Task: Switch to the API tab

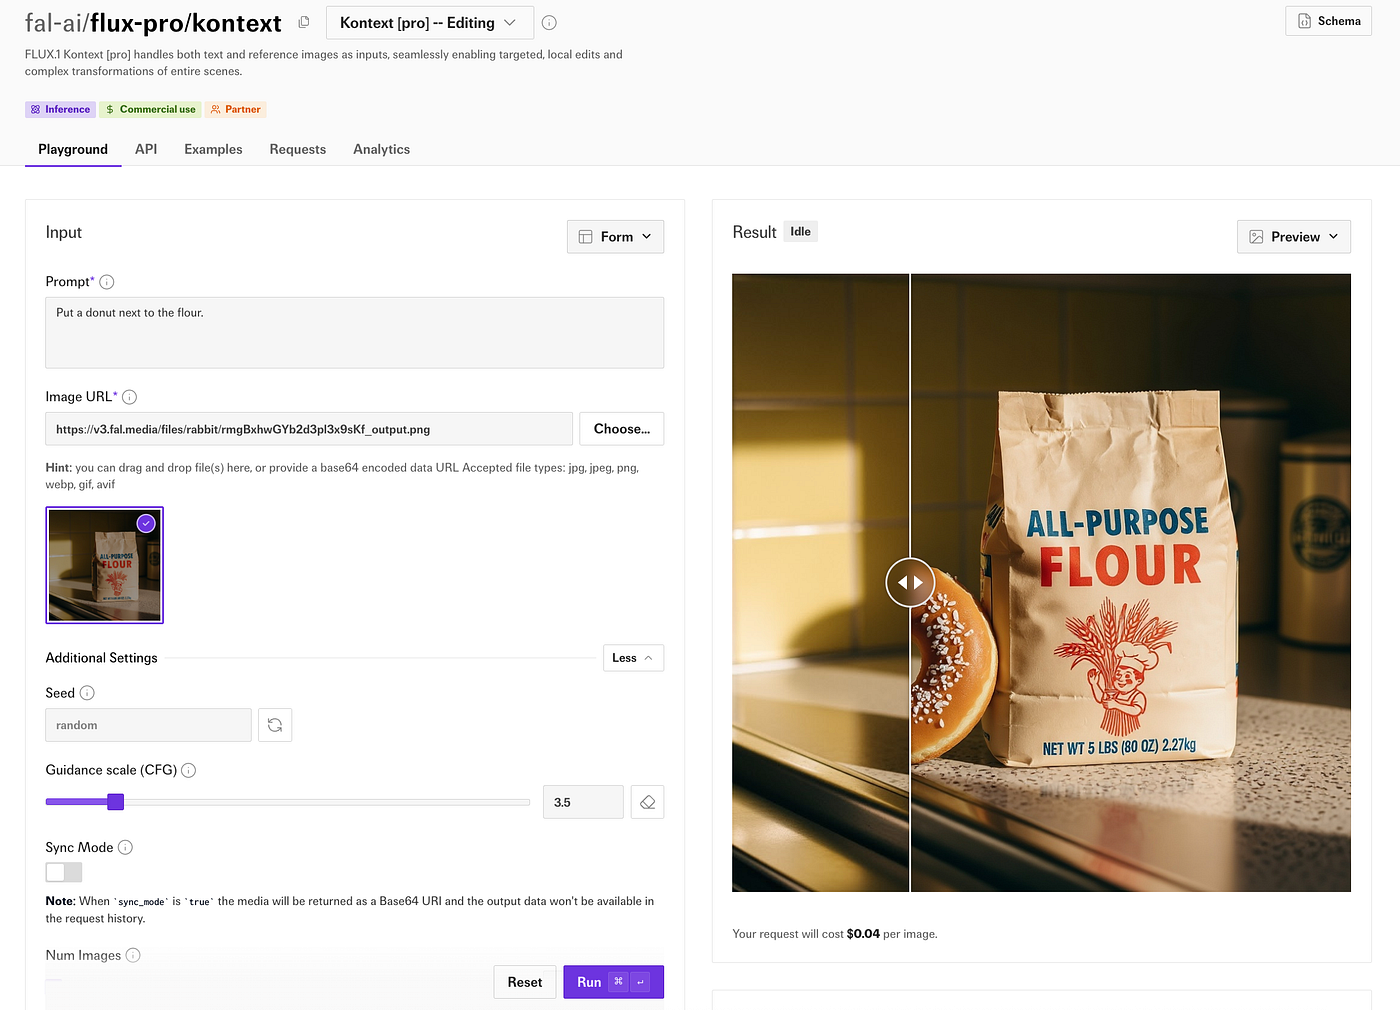Action: 146,149
